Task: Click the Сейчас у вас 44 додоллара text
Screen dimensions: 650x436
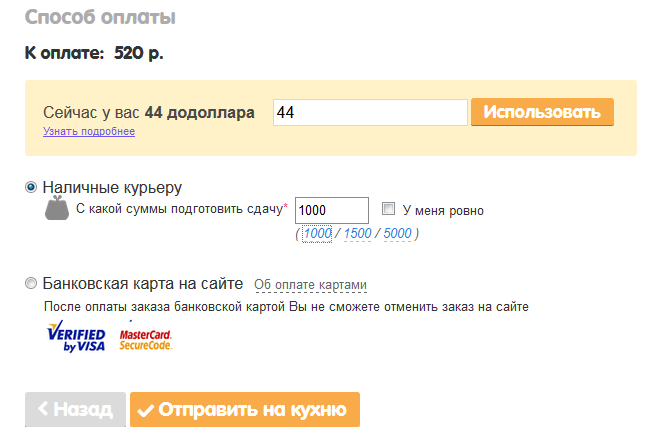Action: (149, 112)
